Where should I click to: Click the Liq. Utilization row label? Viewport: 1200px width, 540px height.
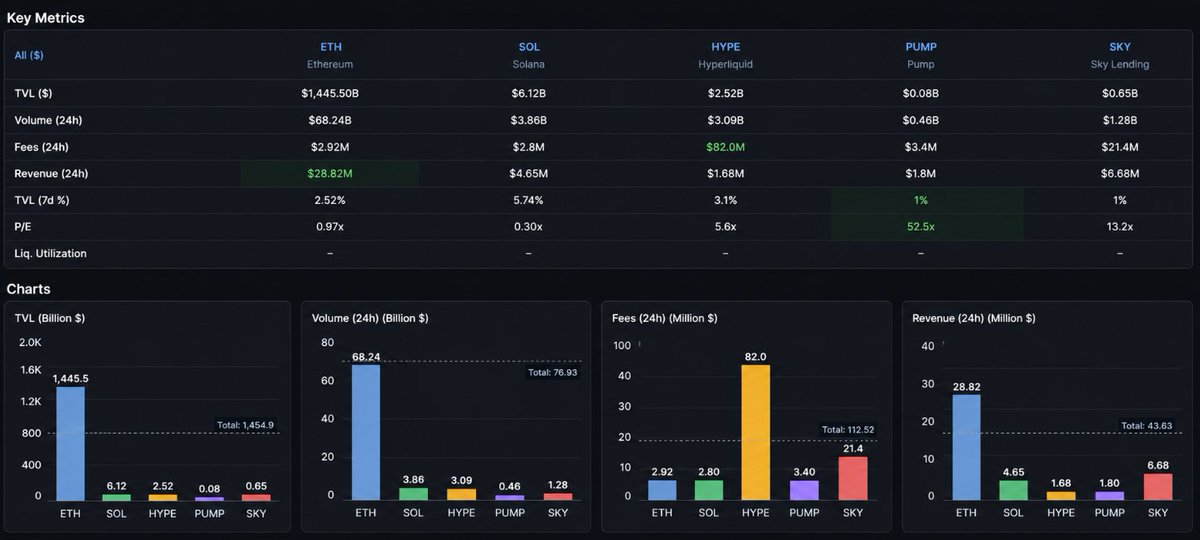click(50, 254)
